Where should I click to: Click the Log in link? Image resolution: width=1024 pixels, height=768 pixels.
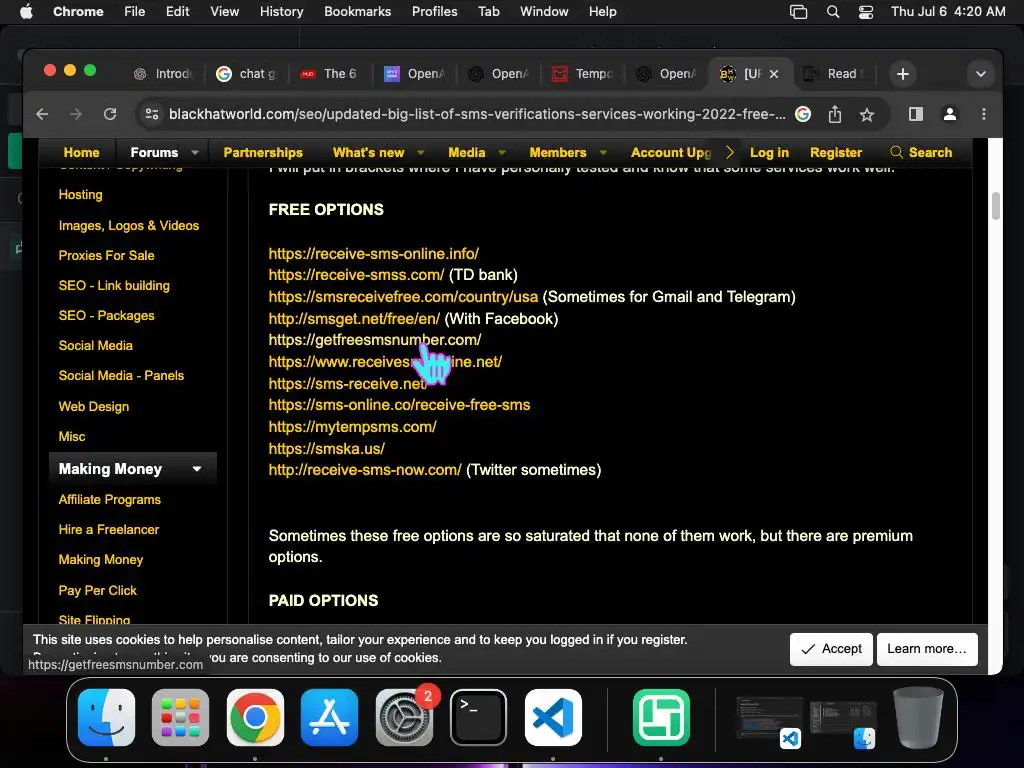(769, 152)
